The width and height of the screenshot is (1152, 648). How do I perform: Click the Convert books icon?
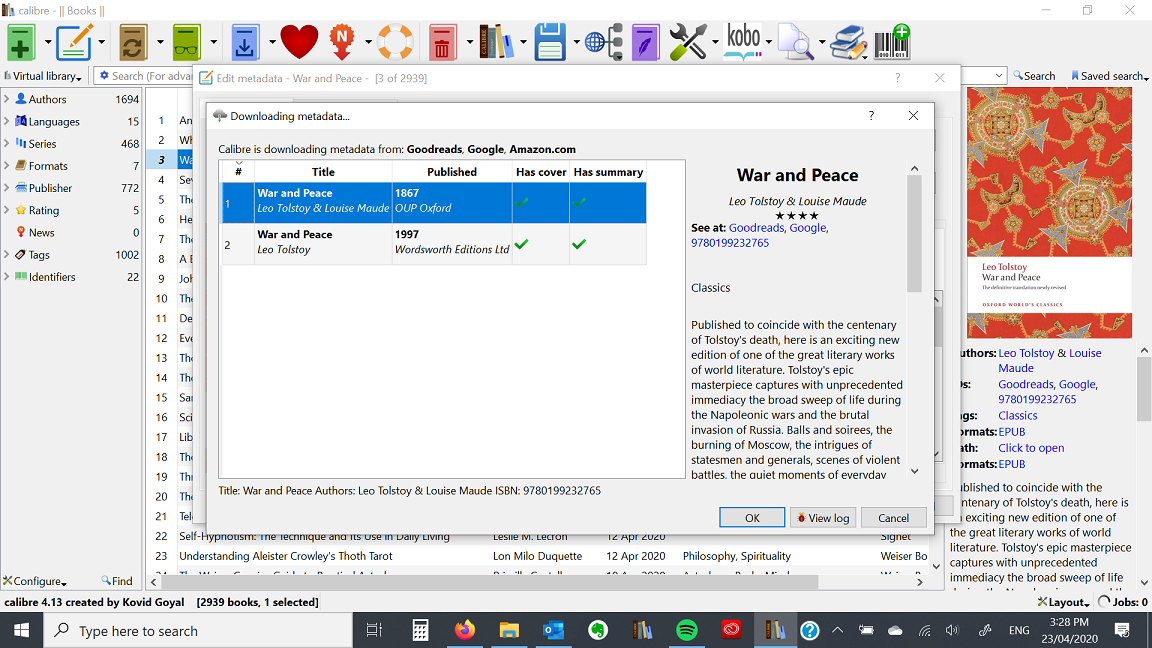(x=132, y=42)
